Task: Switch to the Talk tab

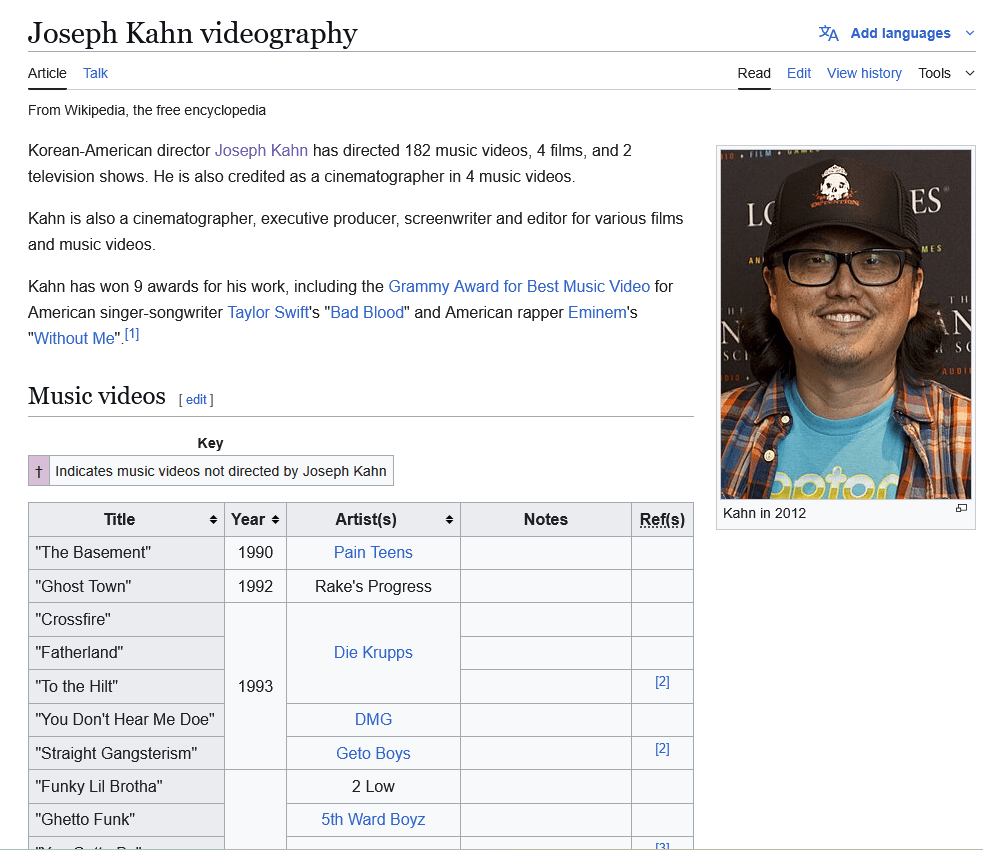Action: pos(95,73)
